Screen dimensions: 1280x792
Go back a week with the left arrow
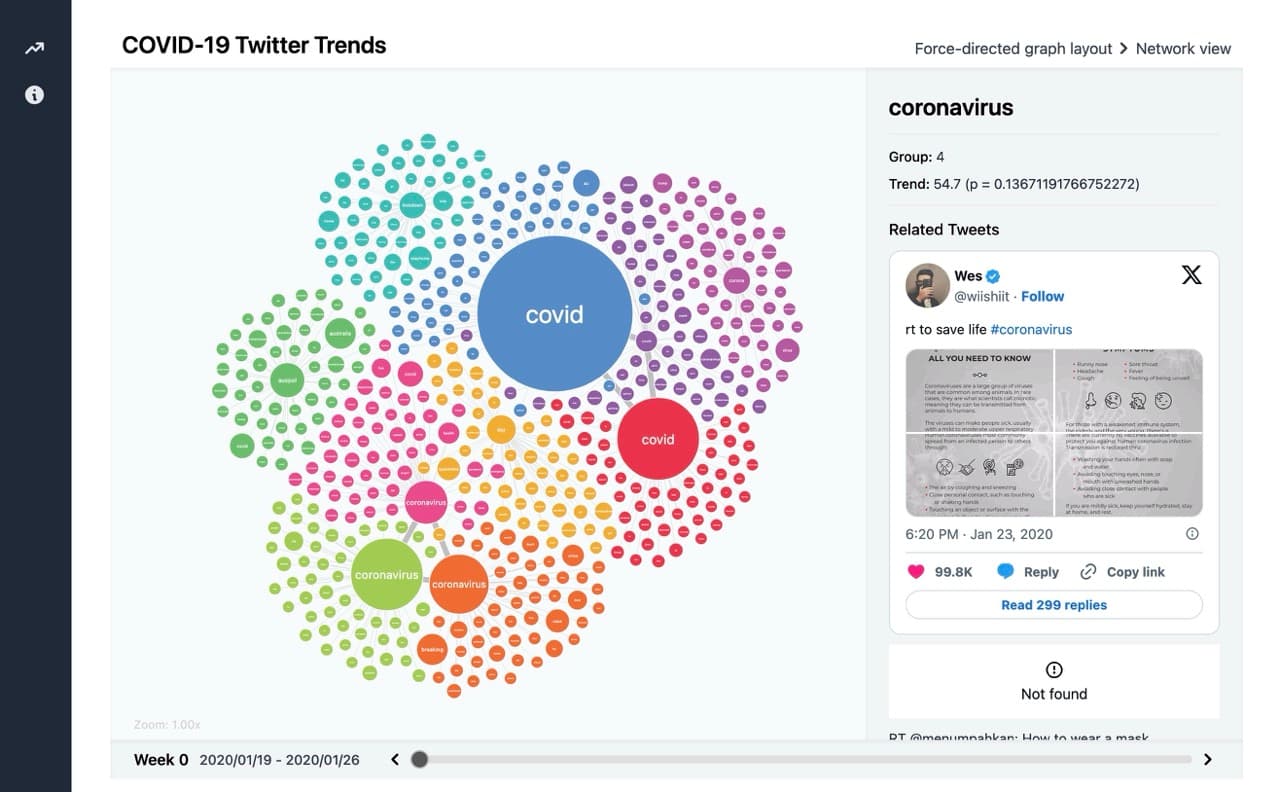click(x=393, y=759)
